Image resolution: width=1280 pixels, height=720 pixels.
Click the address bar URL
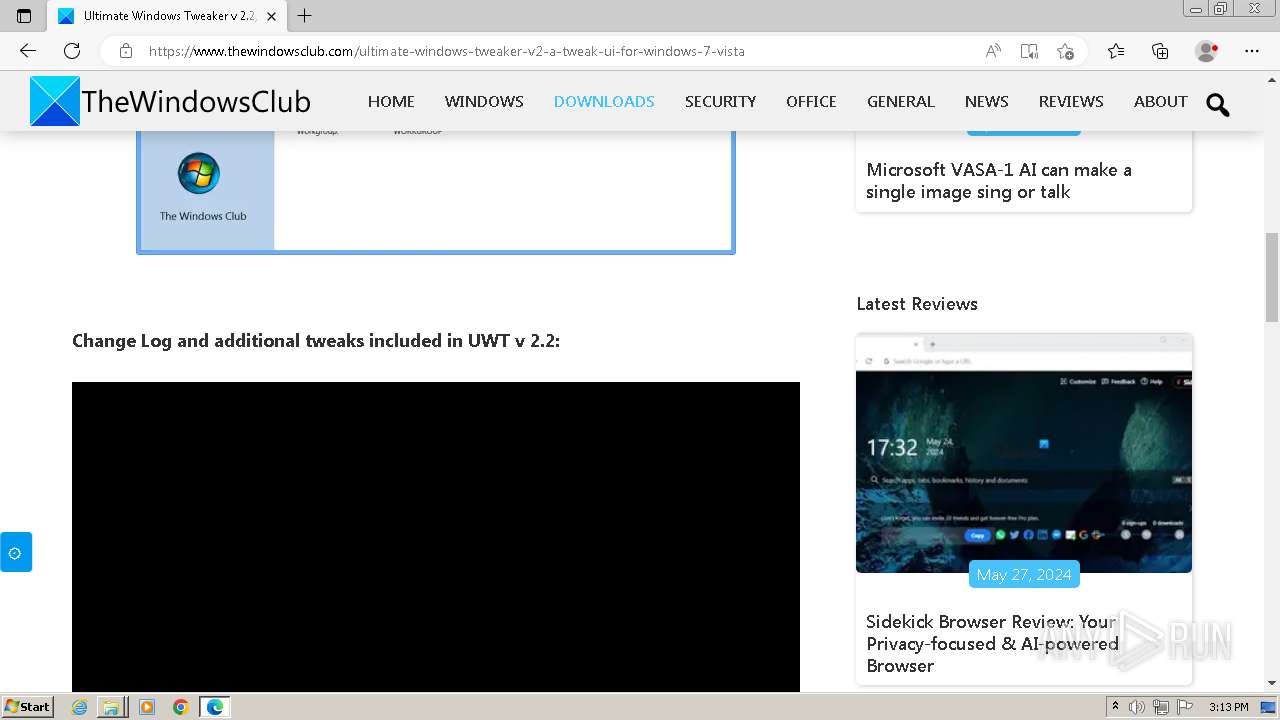tap(446, 51)
